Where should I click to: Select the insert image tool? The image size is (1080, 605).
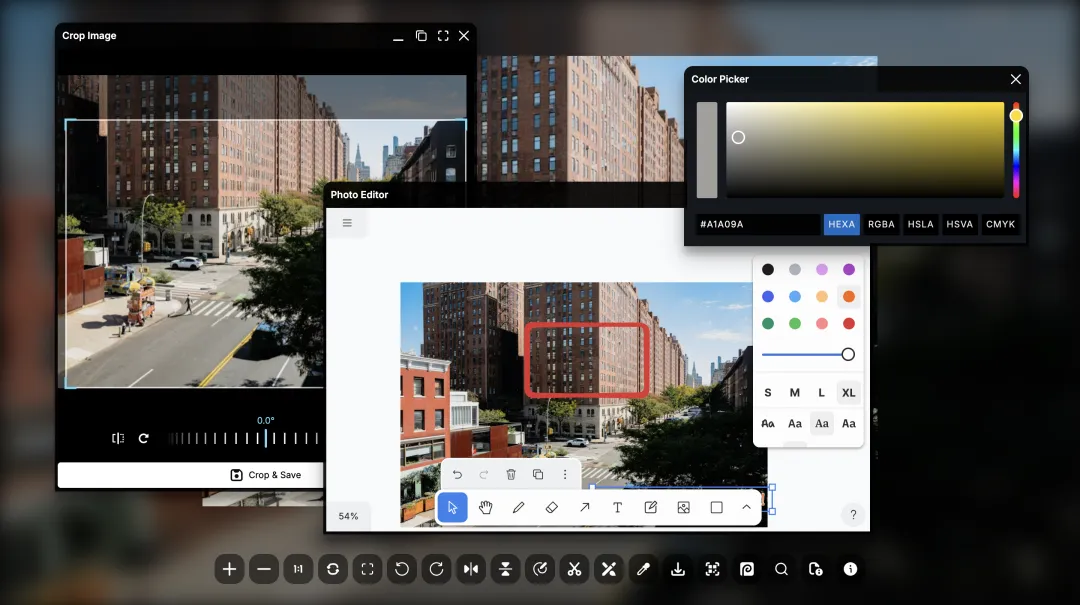[x=683, y=508]
